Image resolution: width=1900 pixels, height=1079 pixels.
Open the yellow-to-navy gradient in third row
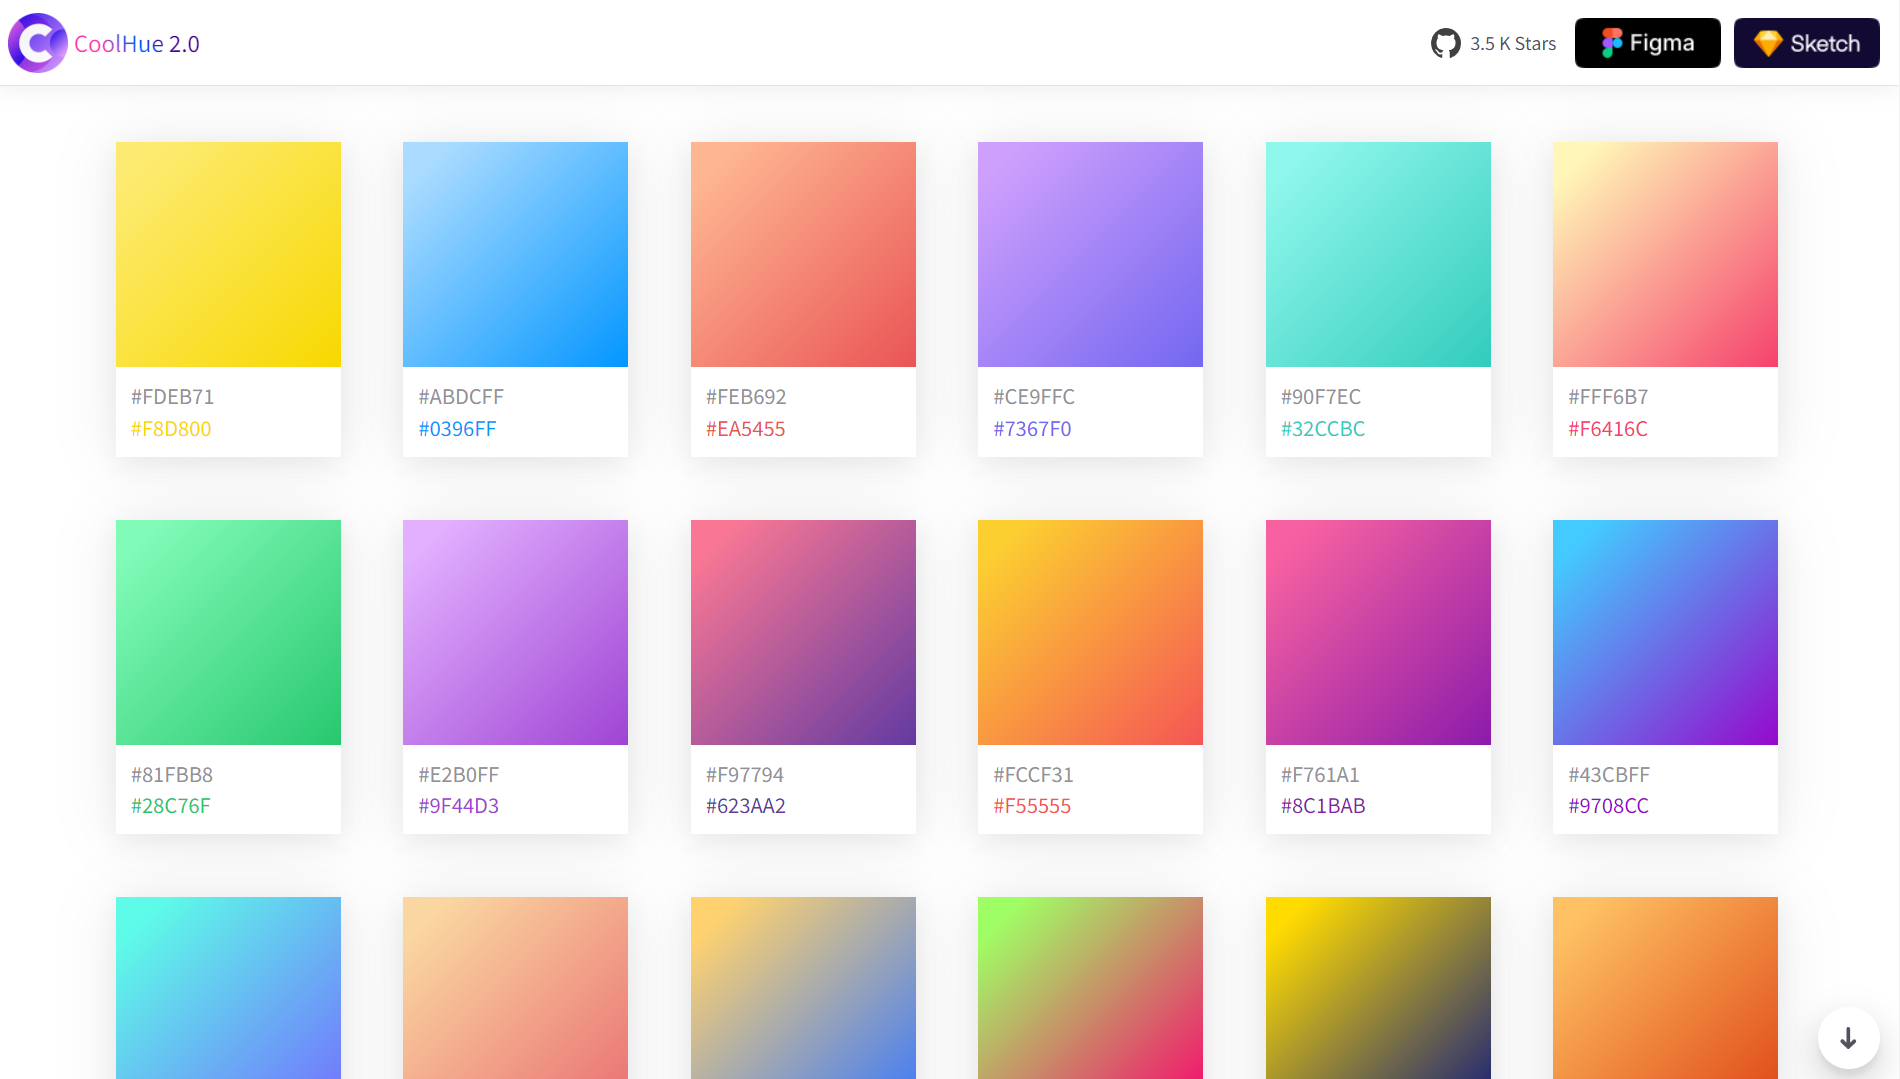coord(1378,988)
